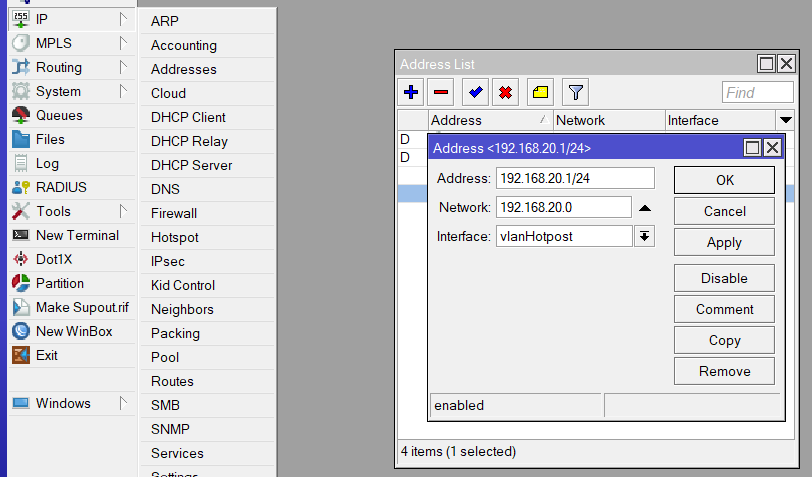Click the Address input field

click(x=575, y=178)
